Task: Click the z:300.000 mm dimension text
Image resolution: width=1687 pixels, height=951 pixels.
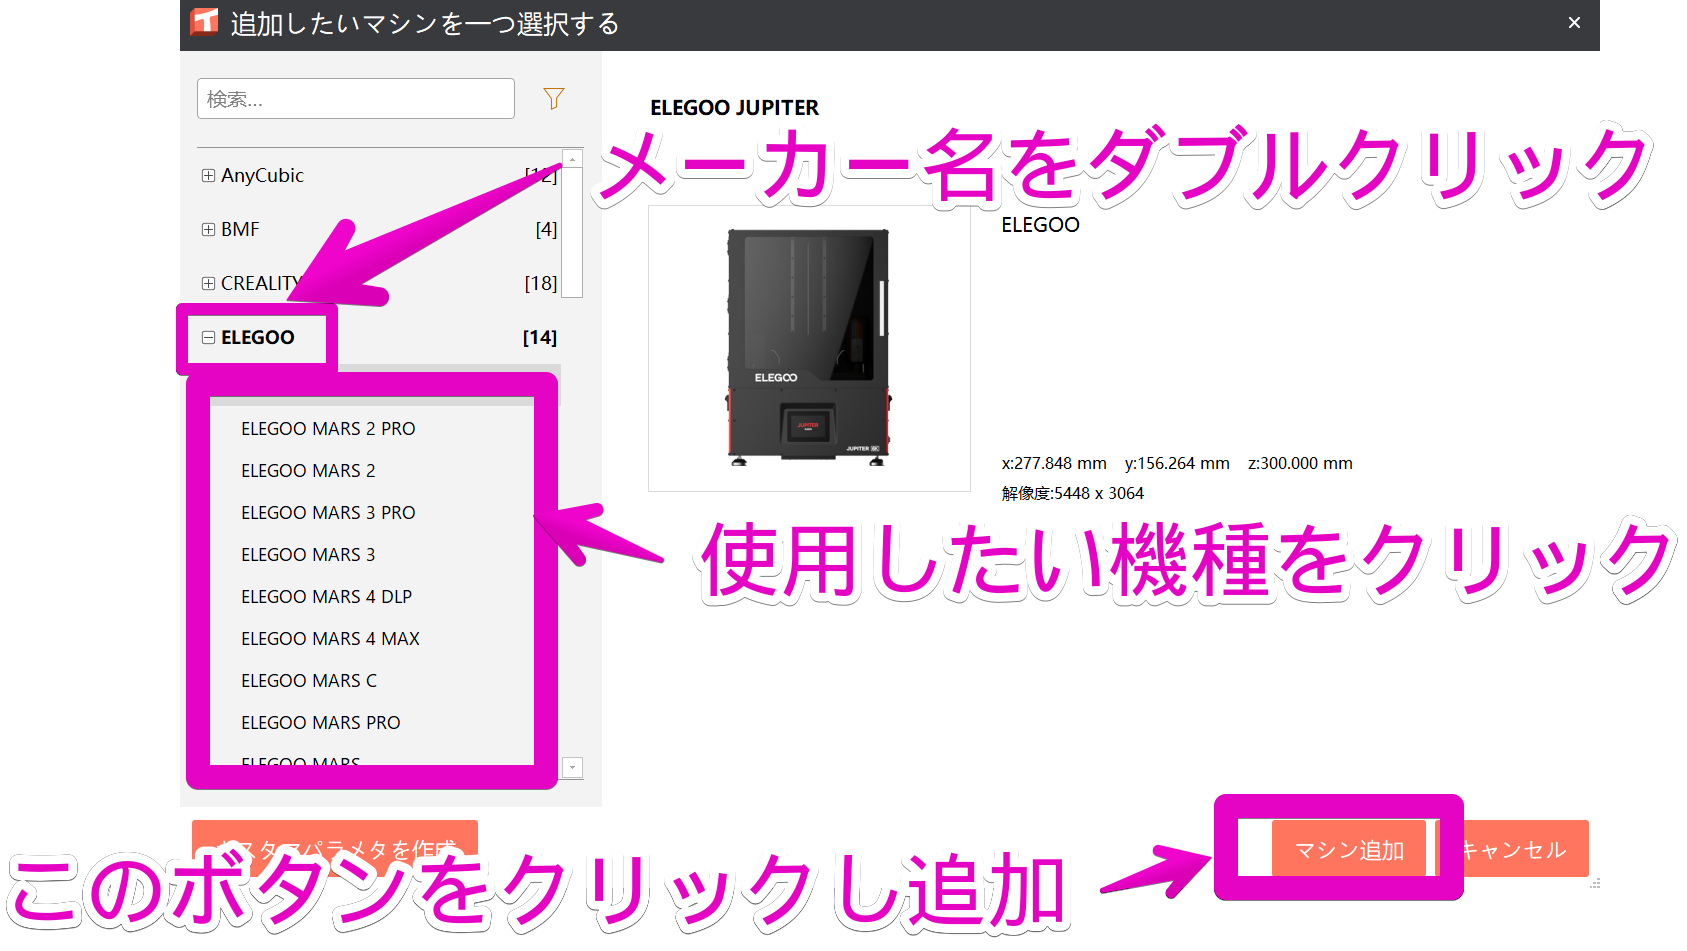Action: pyautogui.click(x=1300, y=463)
